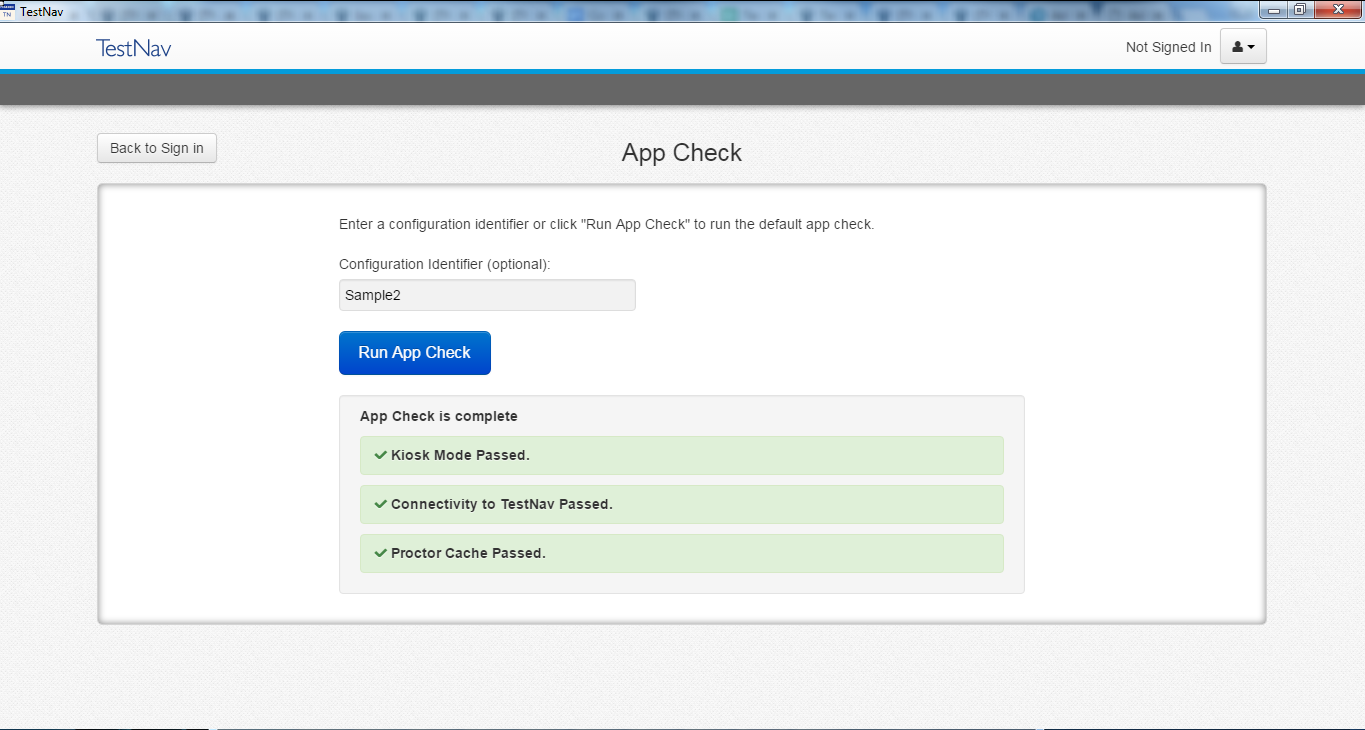1365x730 pixels.
Task: Open the user account dropdown menu
Action: 1243,47
